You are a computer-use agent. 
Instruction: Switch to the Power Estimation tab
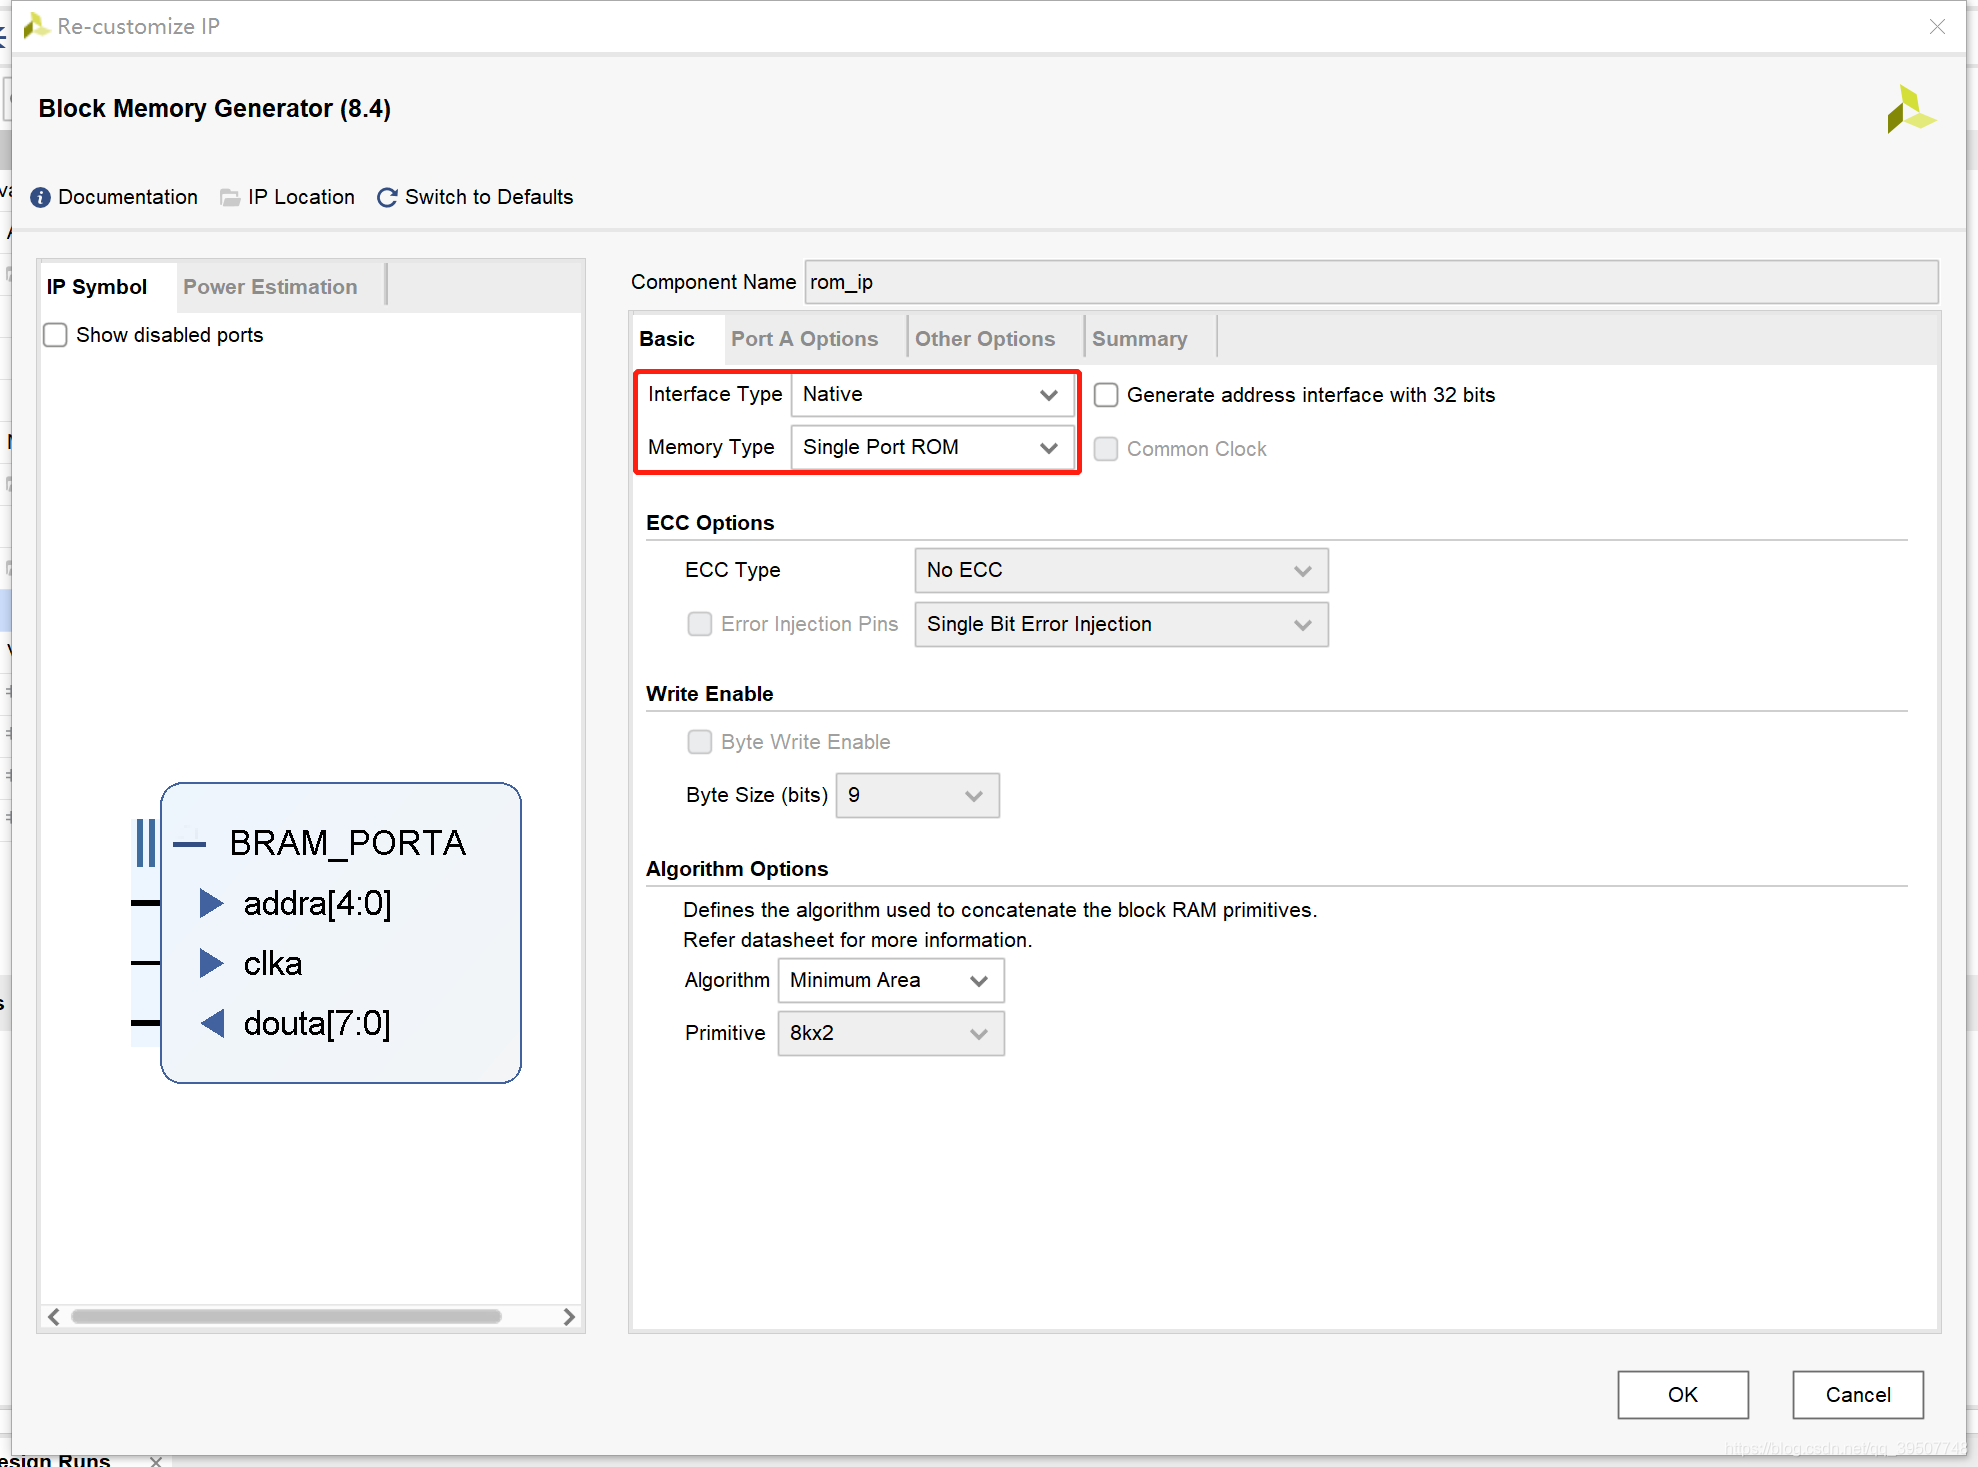pos(270,287)
